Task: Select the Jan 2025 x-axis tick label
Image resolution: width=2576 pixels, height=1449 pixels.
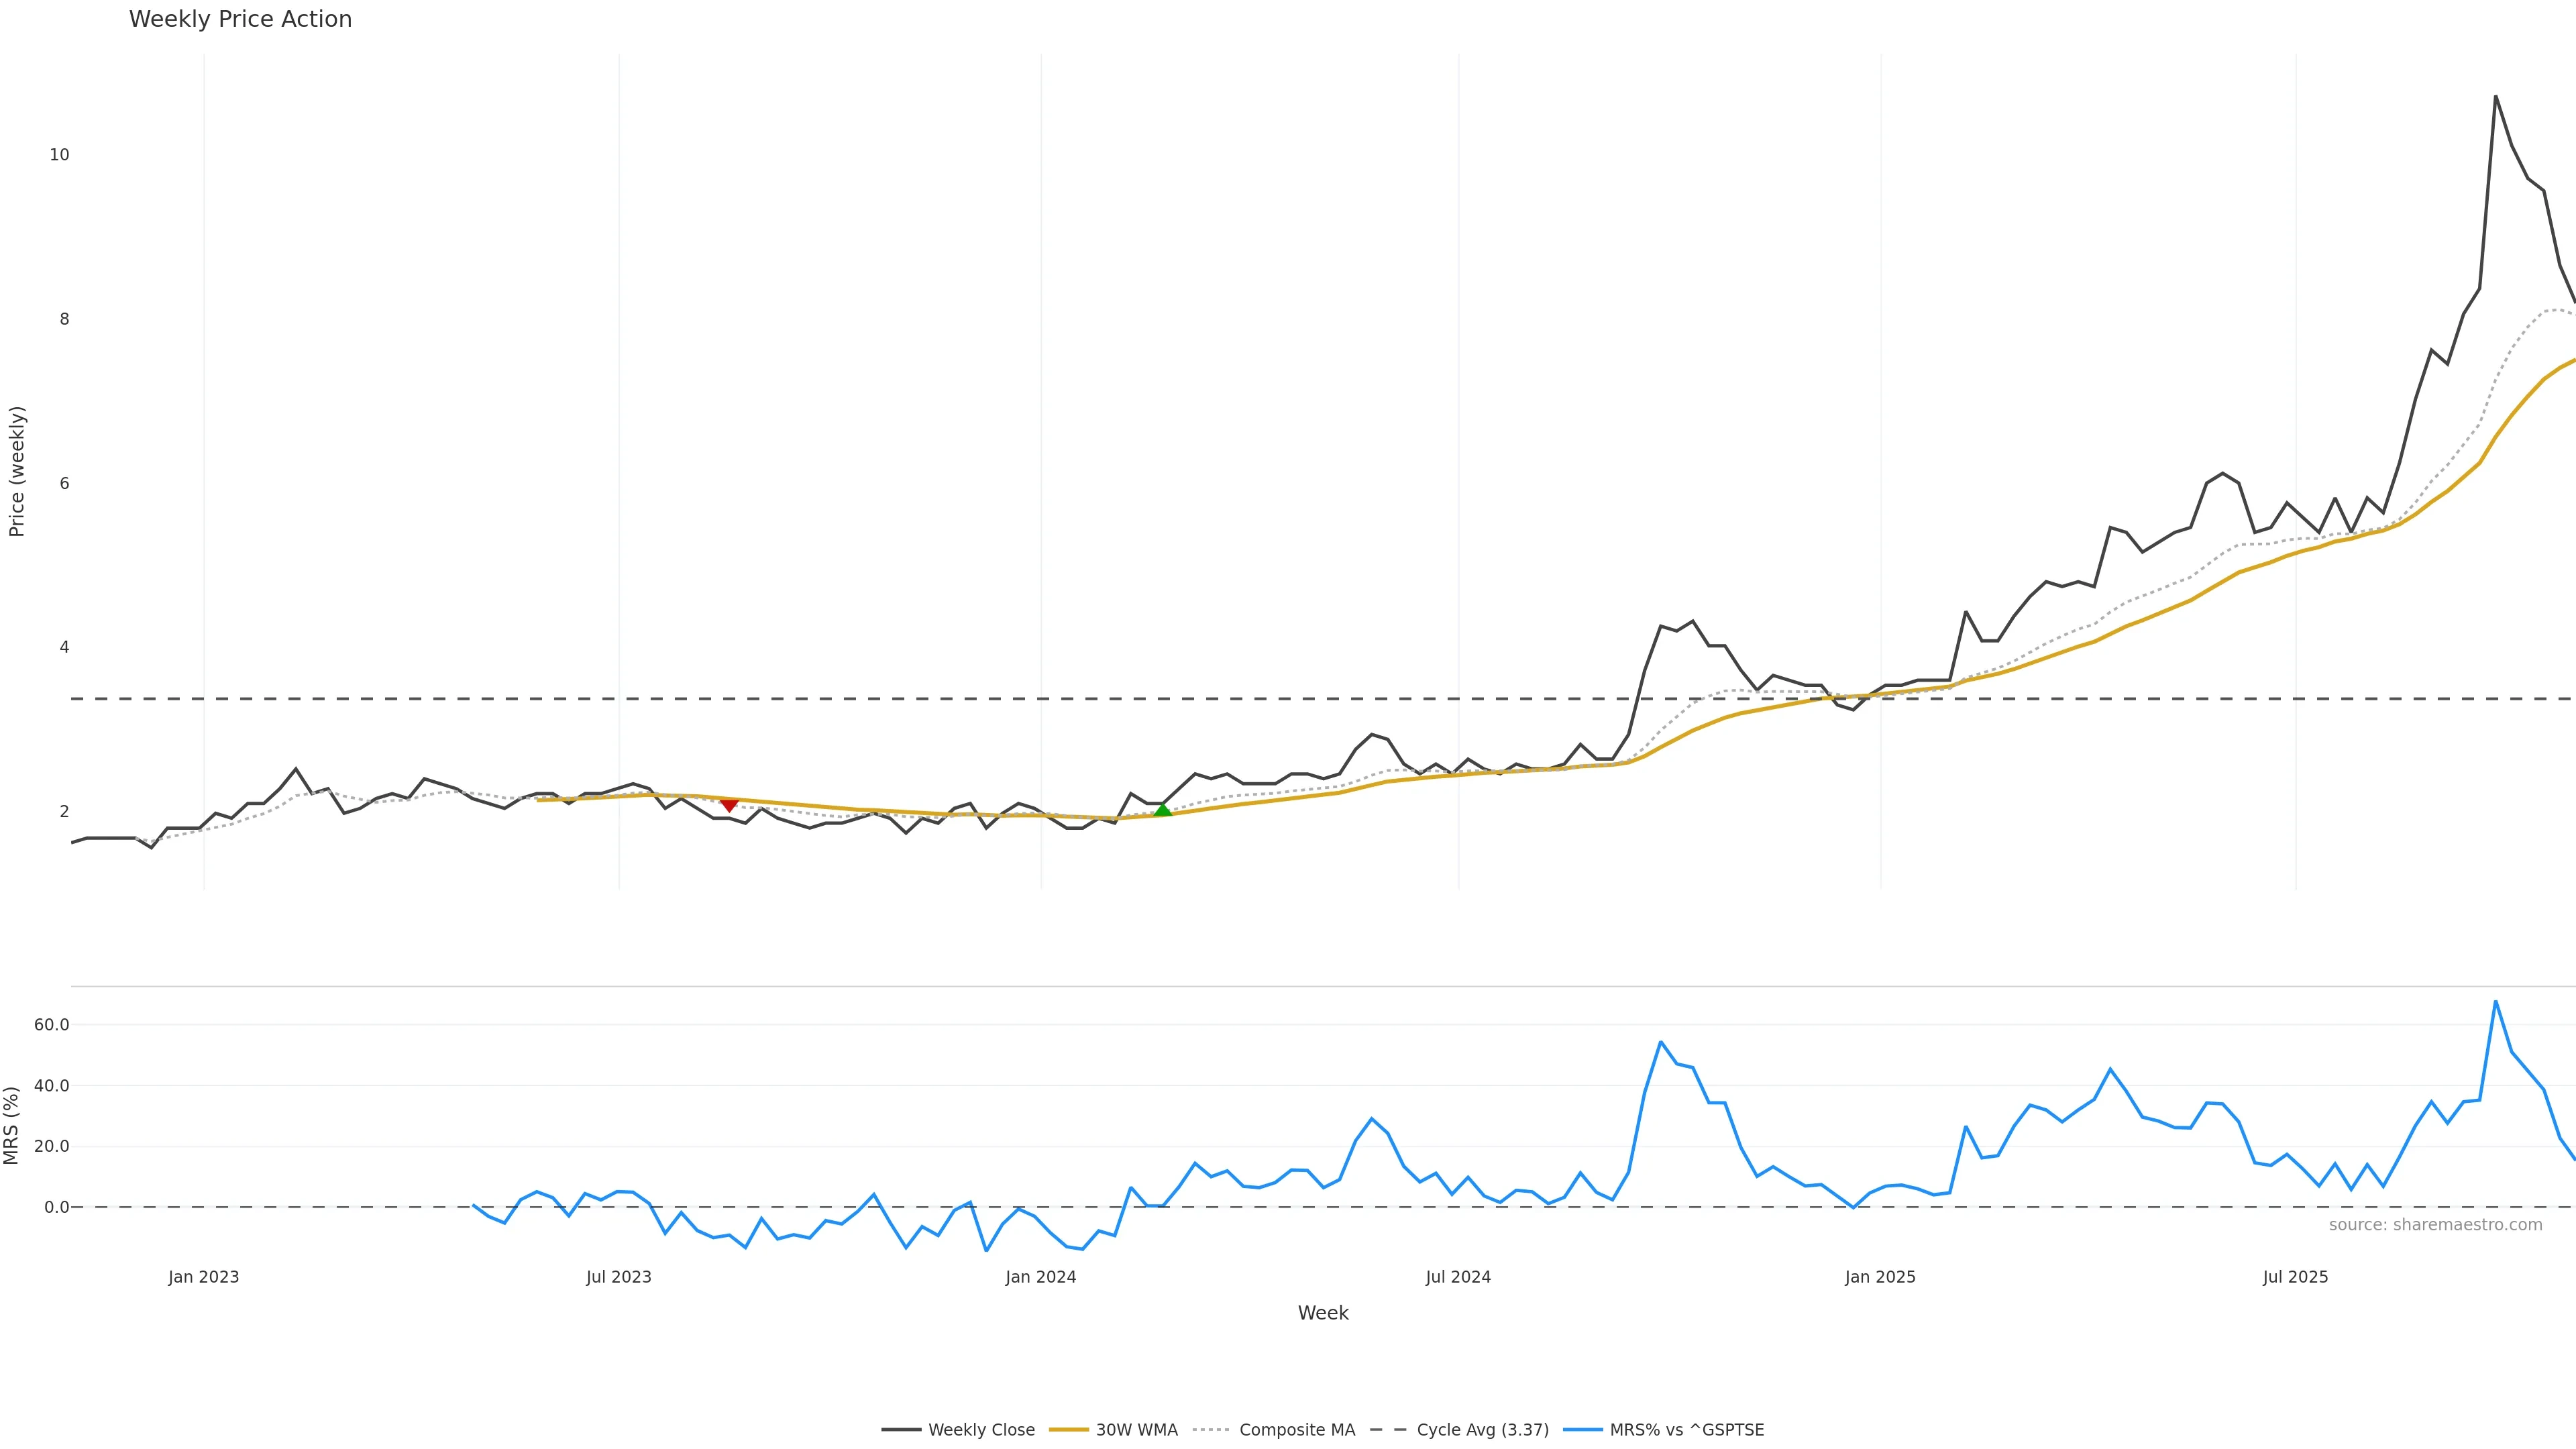Action: coord(1880,1277)
